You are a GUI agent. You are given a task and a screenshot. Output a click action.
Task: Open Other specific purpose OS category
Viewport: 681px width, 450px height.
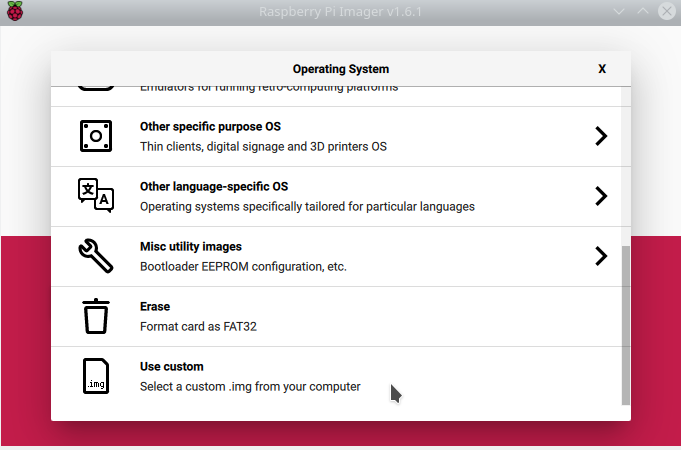[336, 137]
